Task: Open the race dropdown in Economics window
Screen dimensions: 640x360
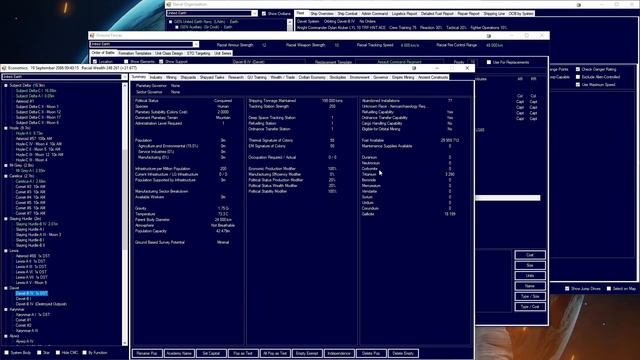Action: click(124, 77)
